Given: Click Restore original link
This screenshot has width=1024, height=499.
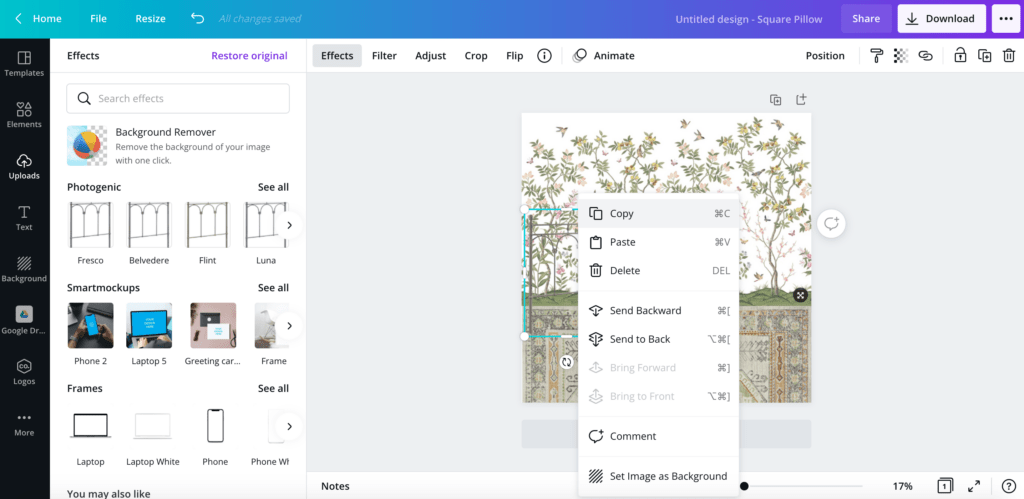Looking at the screenshot, I should coord(249,56).
